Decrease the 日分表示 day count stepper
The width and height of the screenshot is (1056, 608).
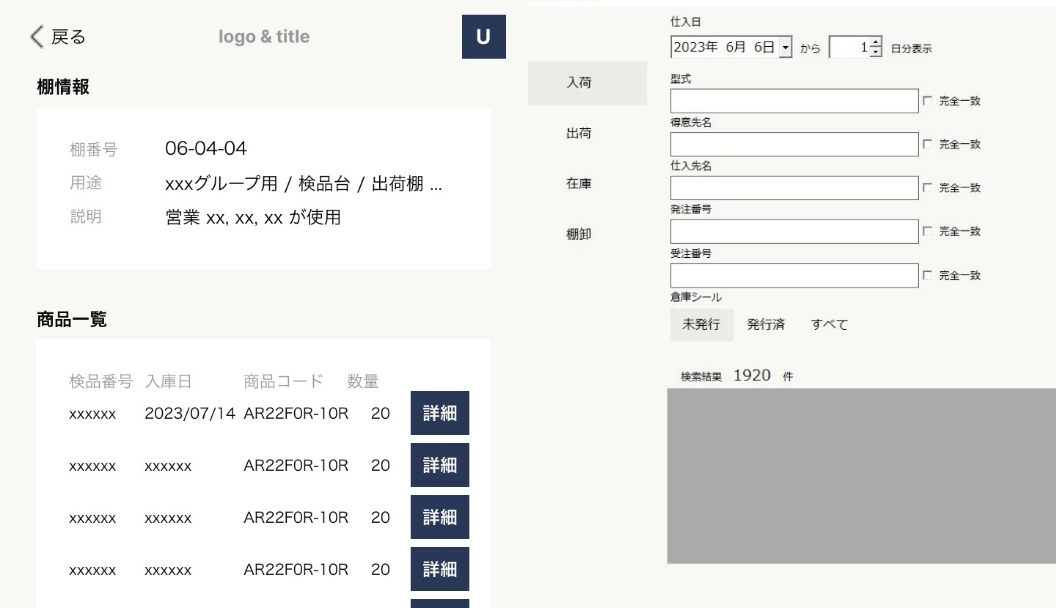coord(876,52)
